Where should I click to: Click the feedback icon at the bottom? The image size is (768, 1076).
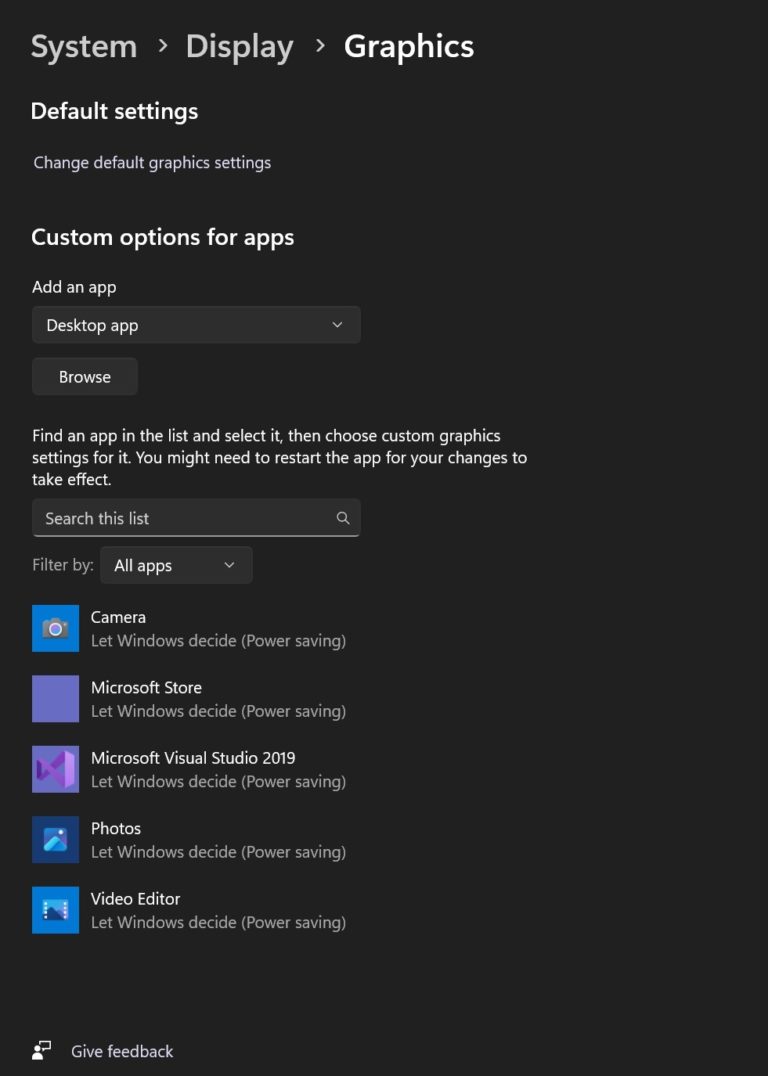coord(40,1051)
